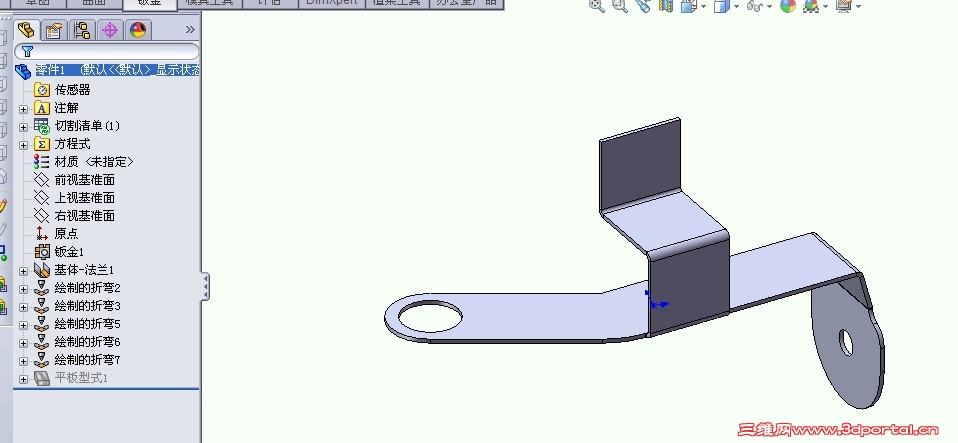Click the Display Style box icon
958x443 pixels.
tap(722, 6)
